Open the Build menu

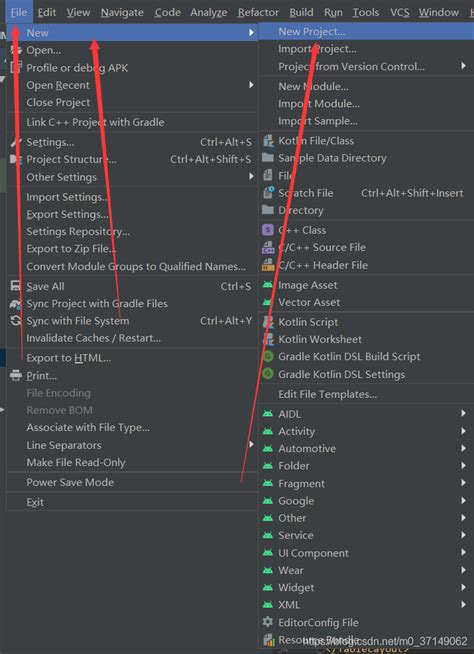(302, 13)
